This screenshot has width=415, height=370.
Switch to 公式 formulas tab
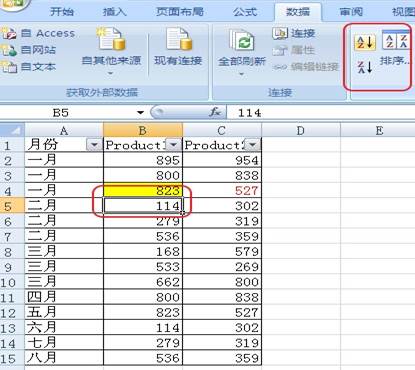click(245, 12)
